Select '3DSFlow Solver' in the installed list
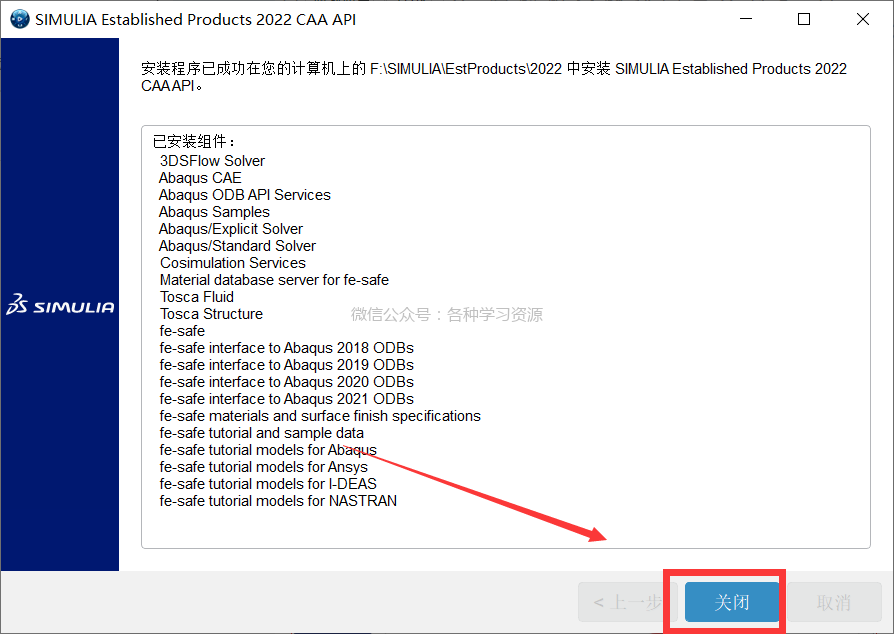Image resolution: width=894 pixels, height=634 pixels. point(212,161)
